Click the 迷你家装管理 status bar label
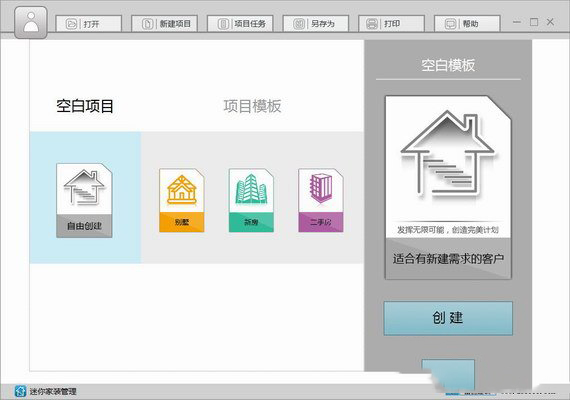570x400 pixels. point(53,392)
